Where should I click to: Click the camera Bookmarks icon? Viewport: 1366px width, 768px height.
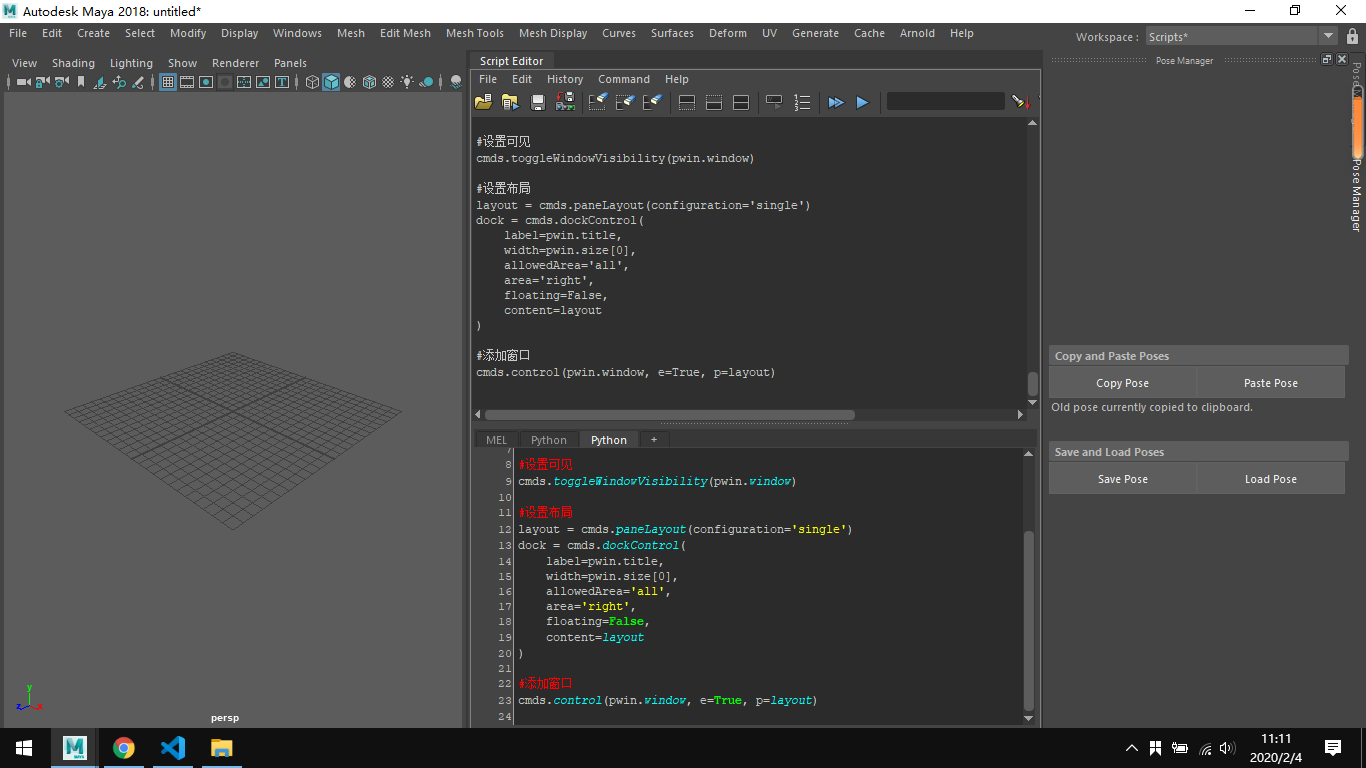(81, 82)
